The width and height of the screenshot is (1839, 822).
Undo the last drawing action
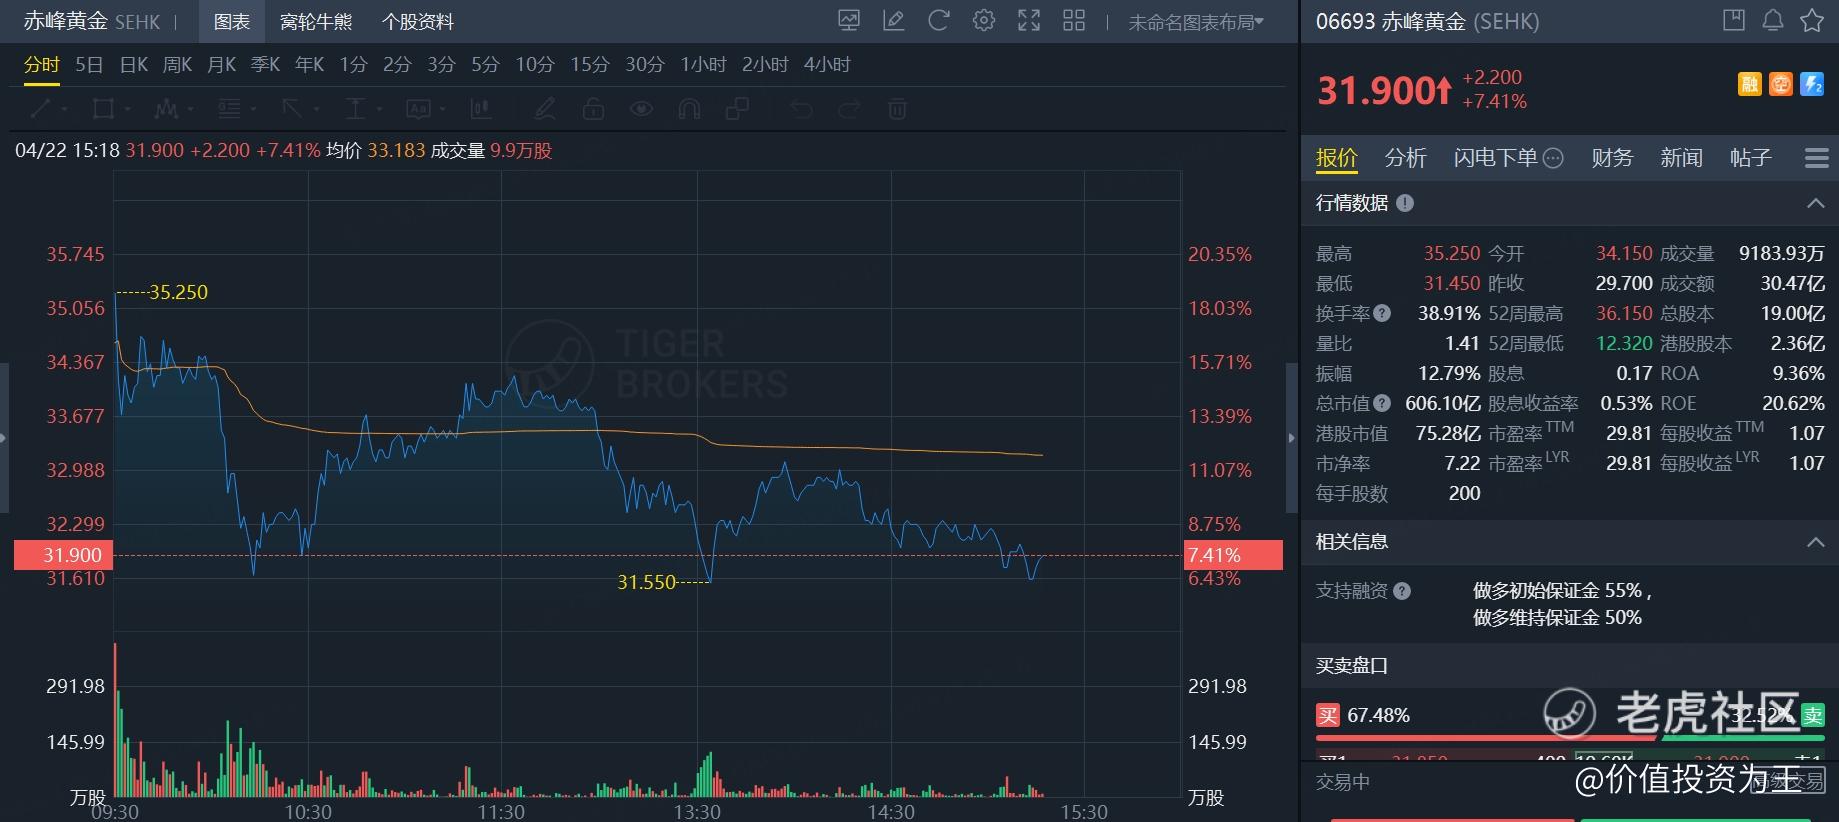coord(801,108)
